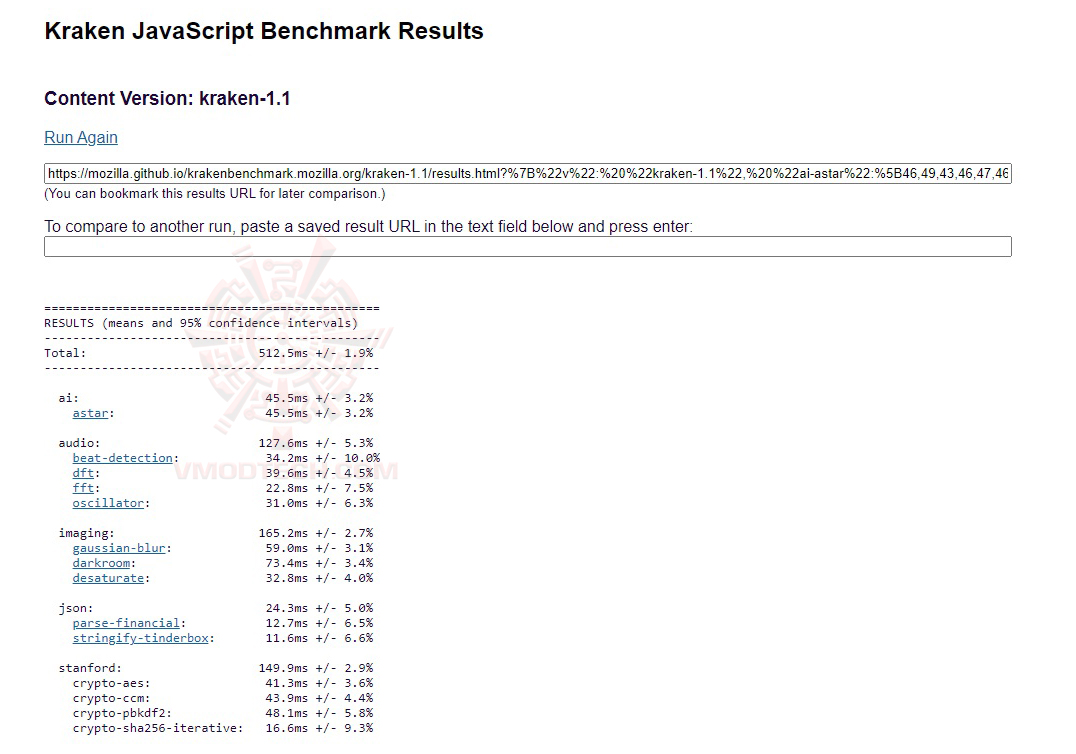
Task: Click the 'Content Version: kraken-1.1' heading
Action: [167, 99]
